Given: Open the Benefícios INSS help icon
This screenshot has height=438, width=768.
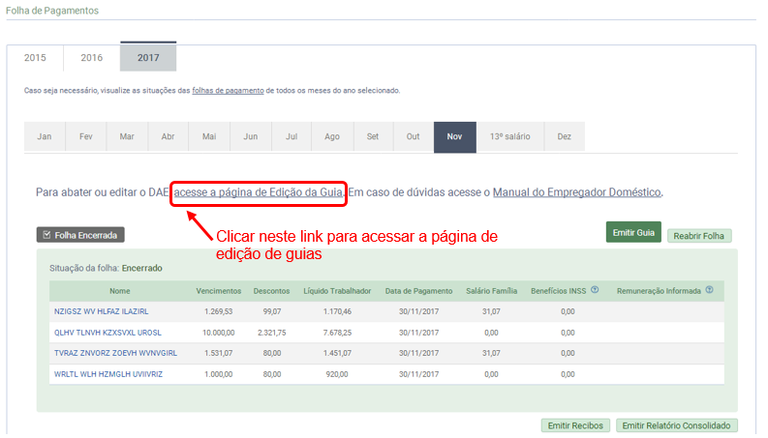Looking at the screenshot, I should [595, 290].
